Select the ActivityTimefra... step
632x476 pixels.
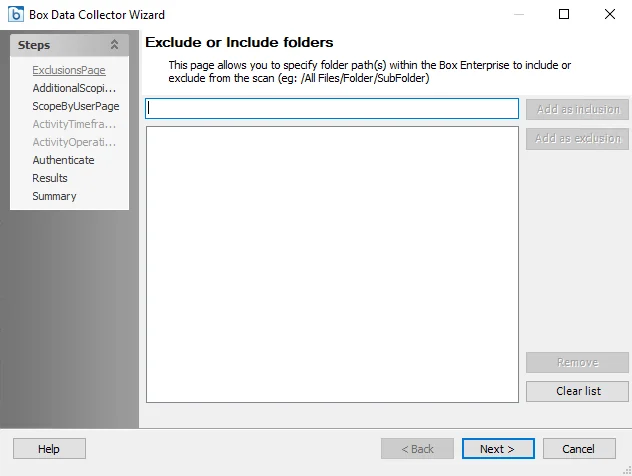(74, 124)
